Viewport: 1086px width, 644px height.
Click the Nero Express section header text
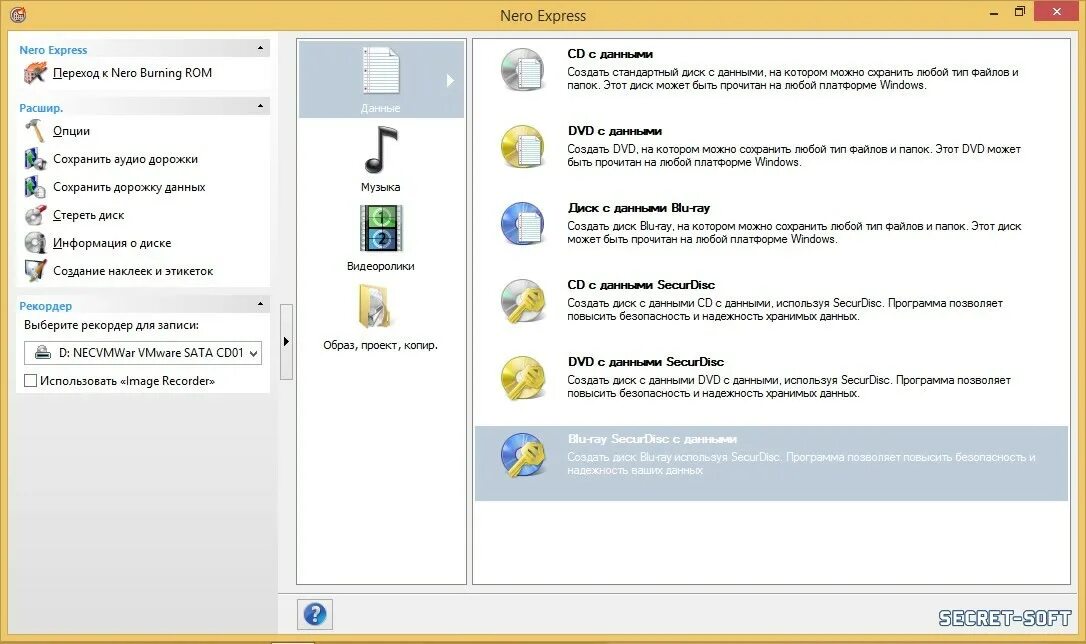point(53,50)
